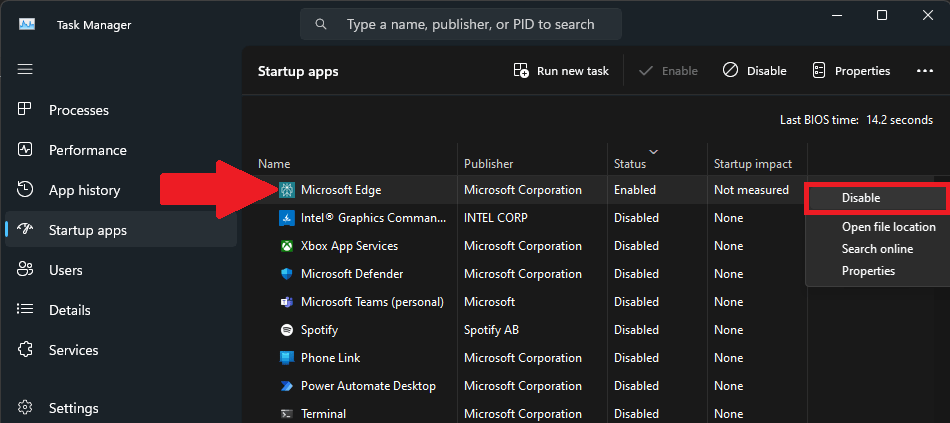Maximize the Task Manager window
The width and height of the screenshot is (950, 423).
coord(882,15)
